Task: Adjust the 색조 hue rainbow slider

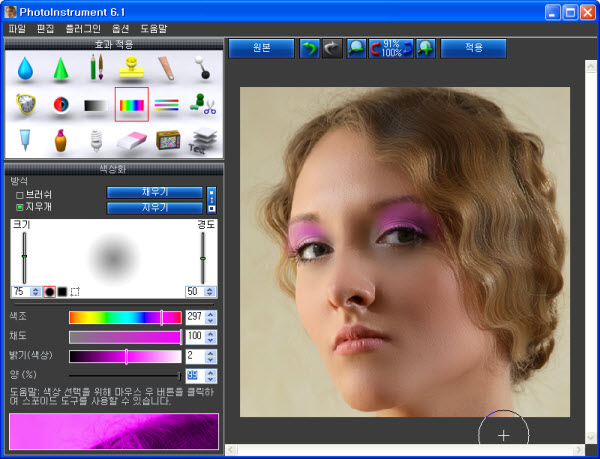Action: click(125, 317)
